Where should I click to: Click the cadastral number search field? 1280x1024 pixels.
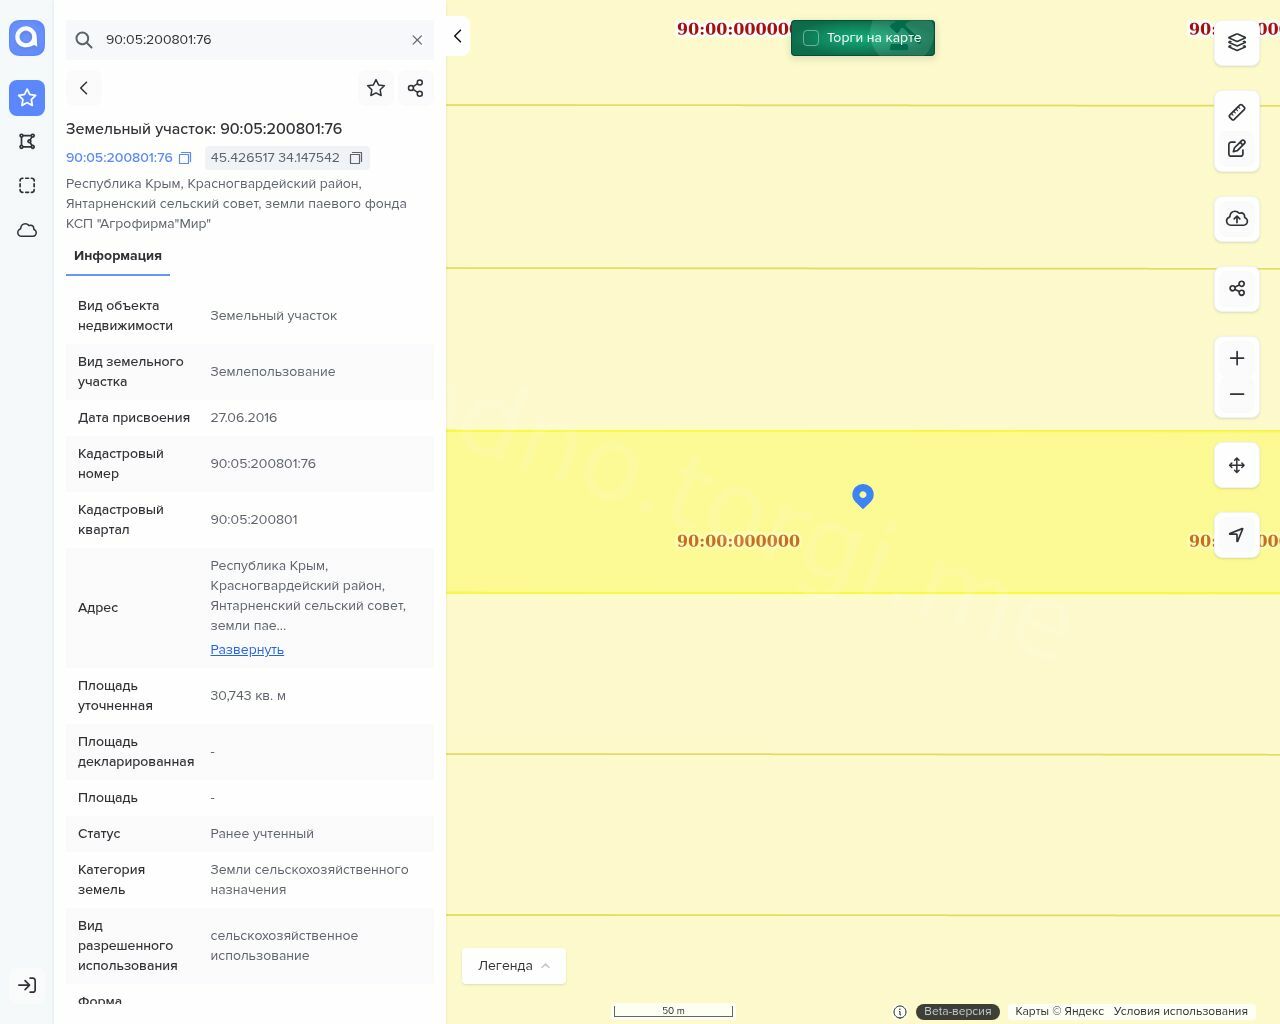[x=250, y=40]
